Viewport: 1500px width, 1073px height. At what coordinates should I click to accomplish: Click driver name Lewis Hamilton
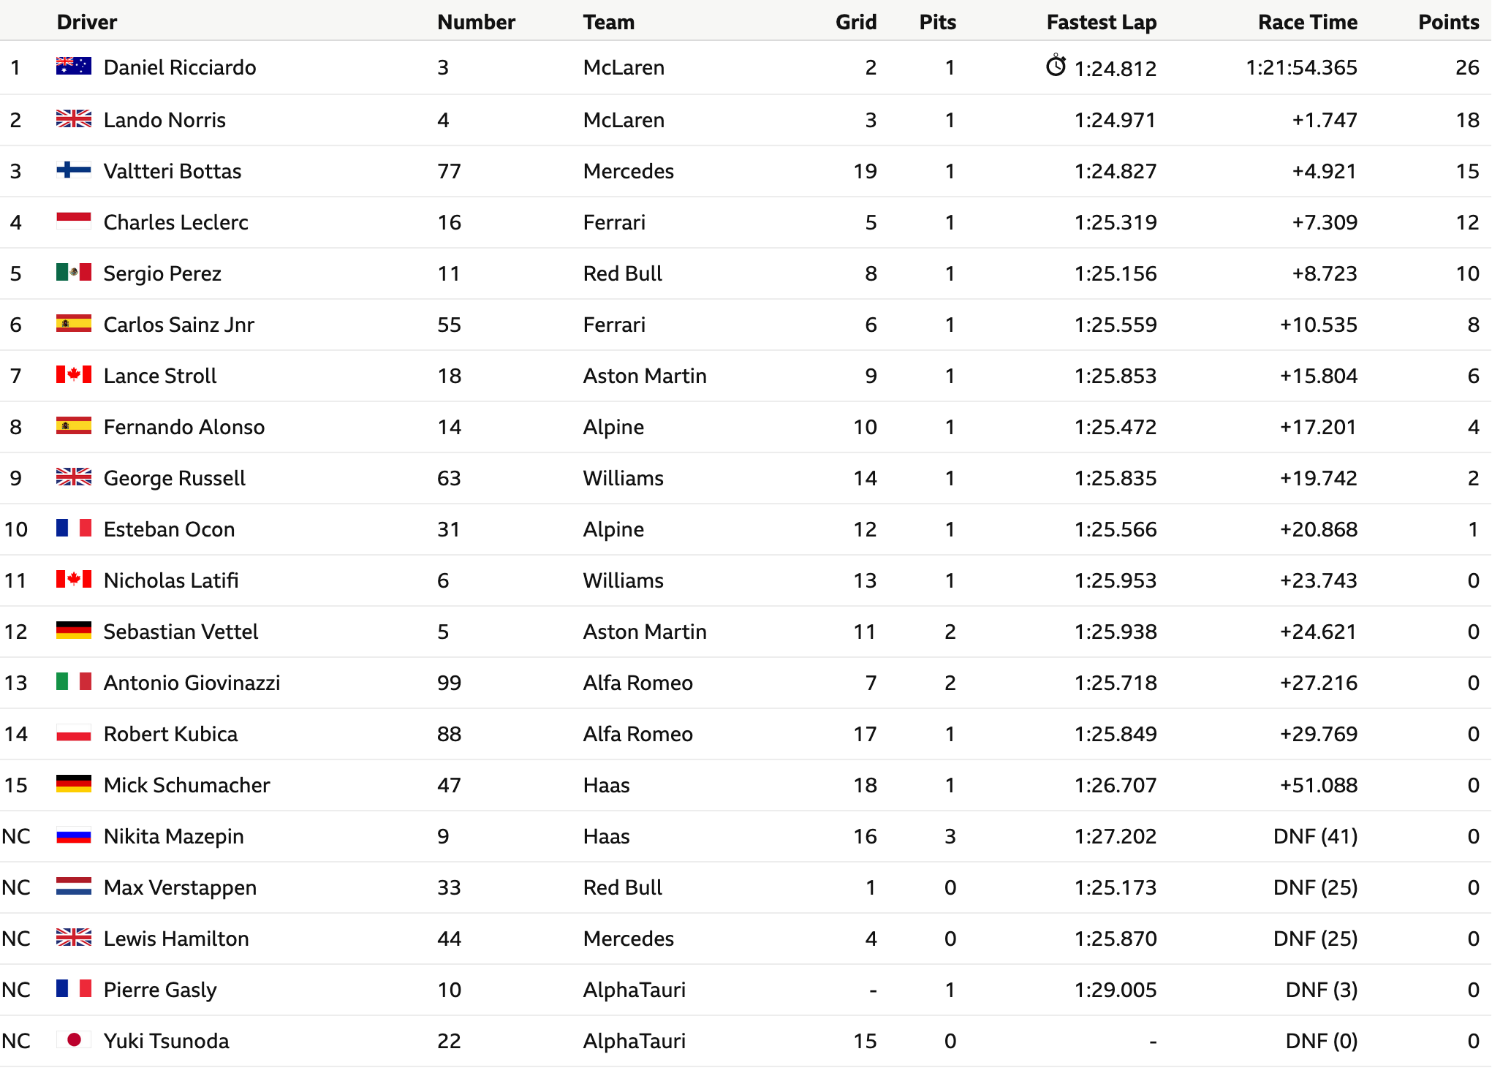tap(176, 938)
